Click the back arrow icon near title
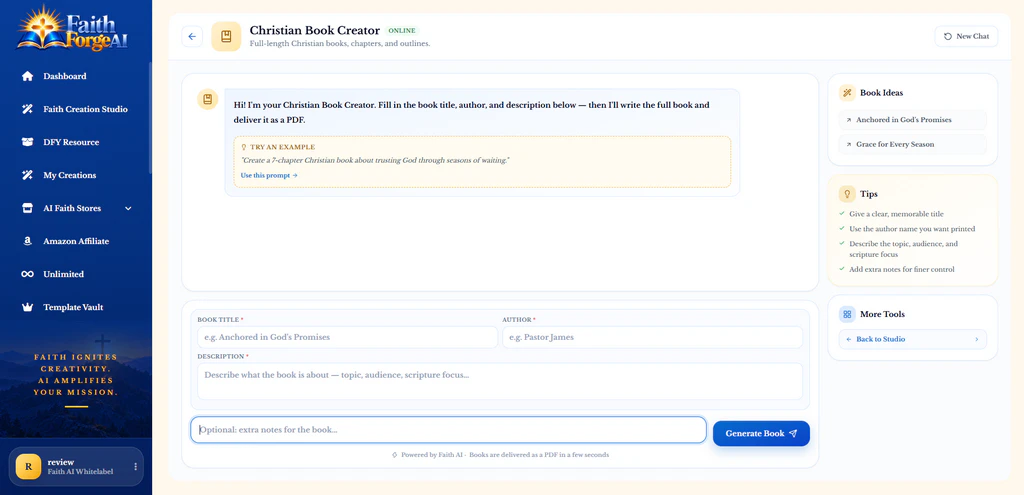The width and height of the screenshot is (1024, 495). 192,37
